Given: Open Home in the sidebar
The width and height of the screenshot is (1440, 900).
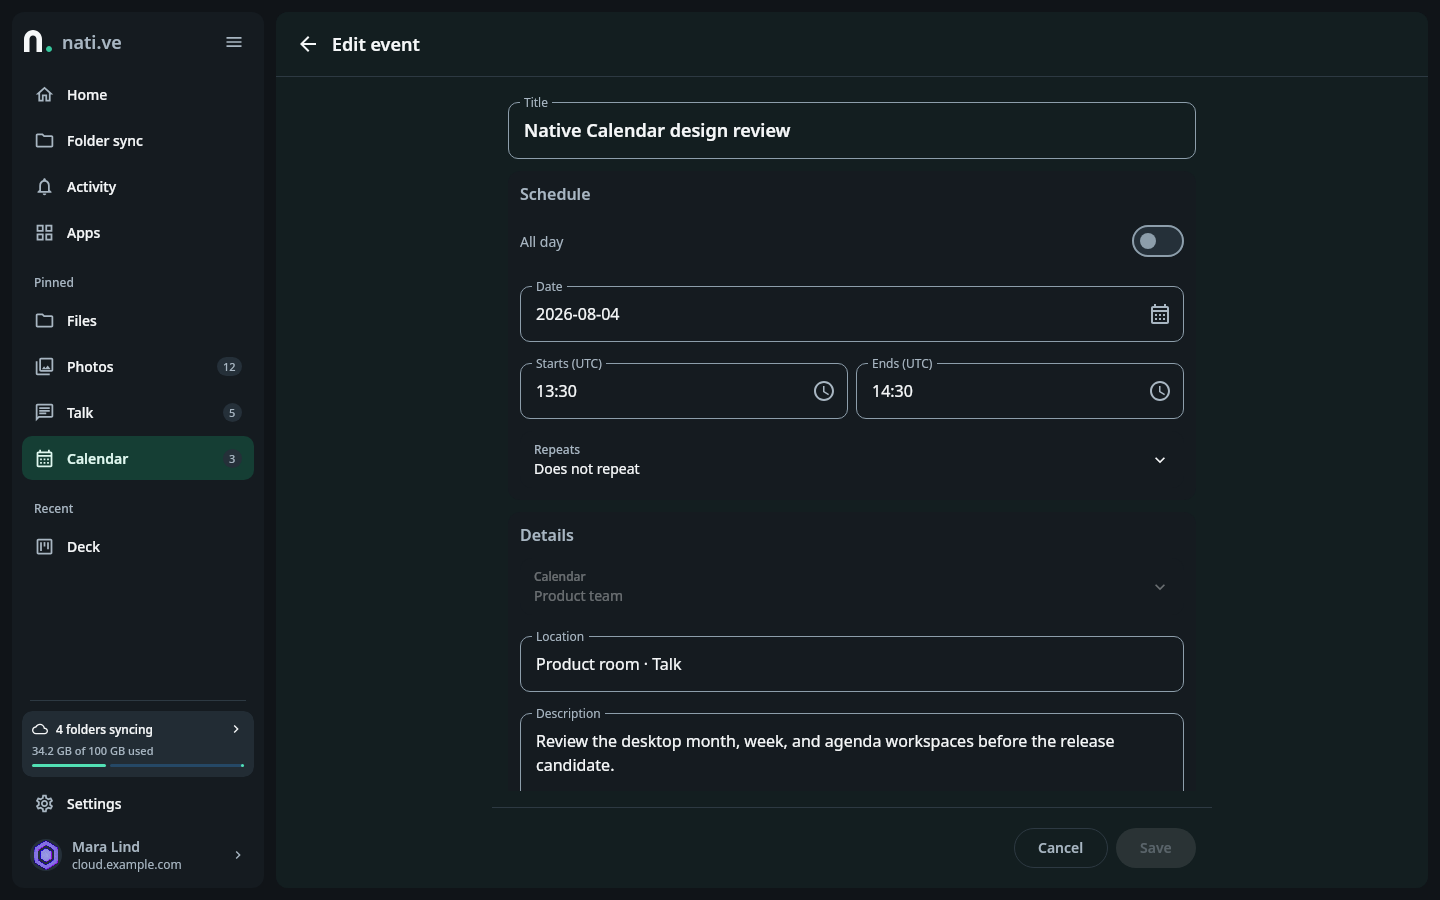Looking at the screenshot, I should 138,95.
